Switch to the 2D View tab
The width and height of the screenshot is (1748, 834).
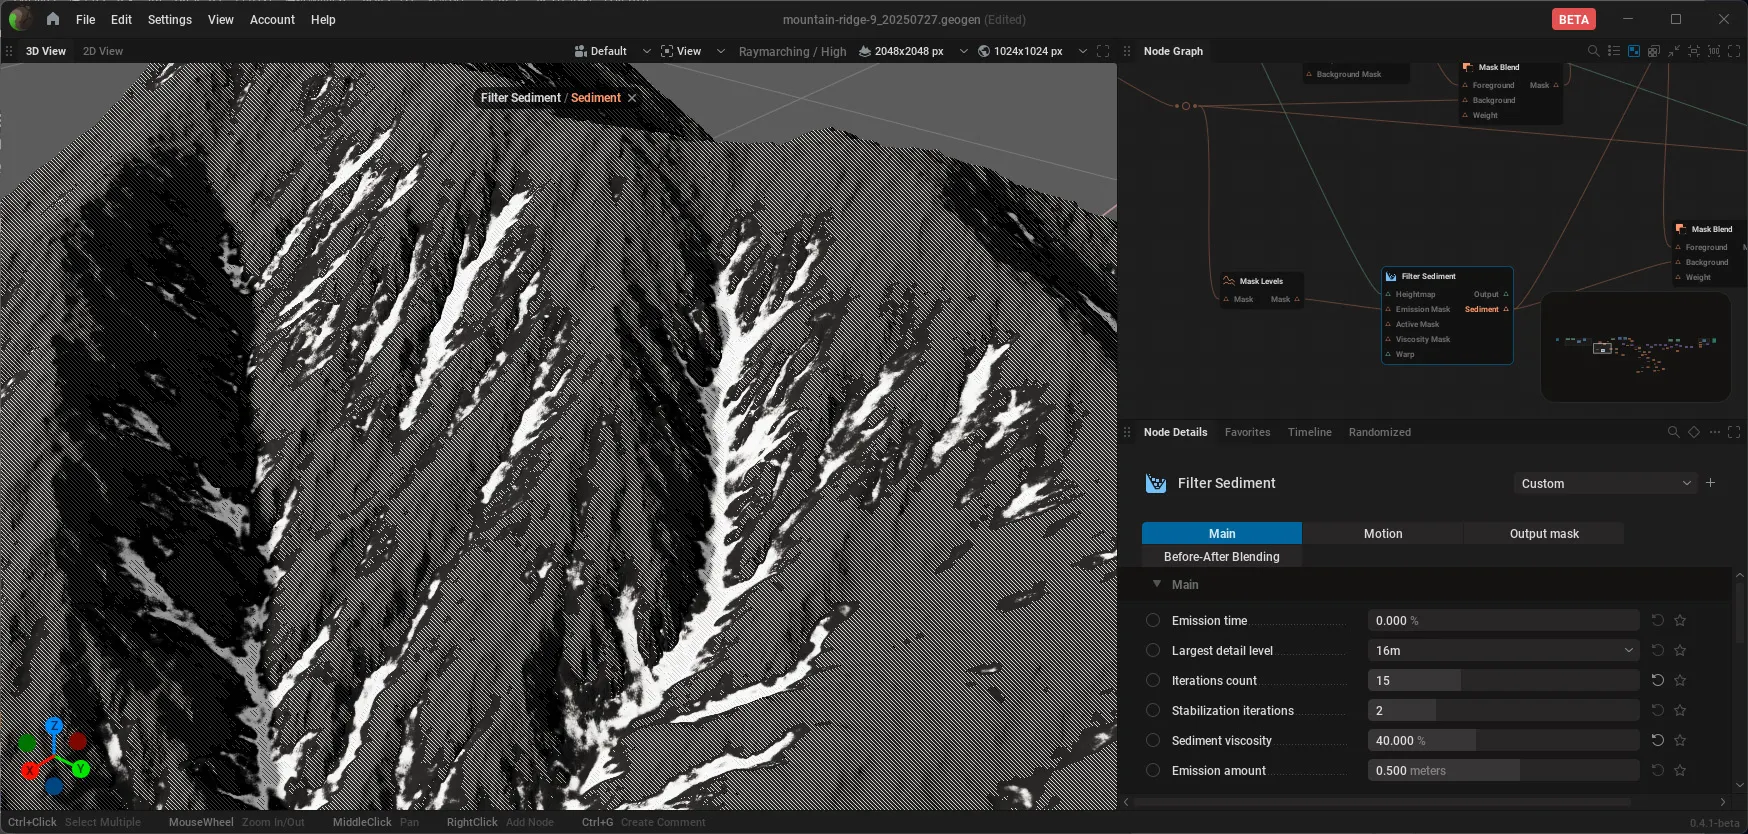[103, 51]
